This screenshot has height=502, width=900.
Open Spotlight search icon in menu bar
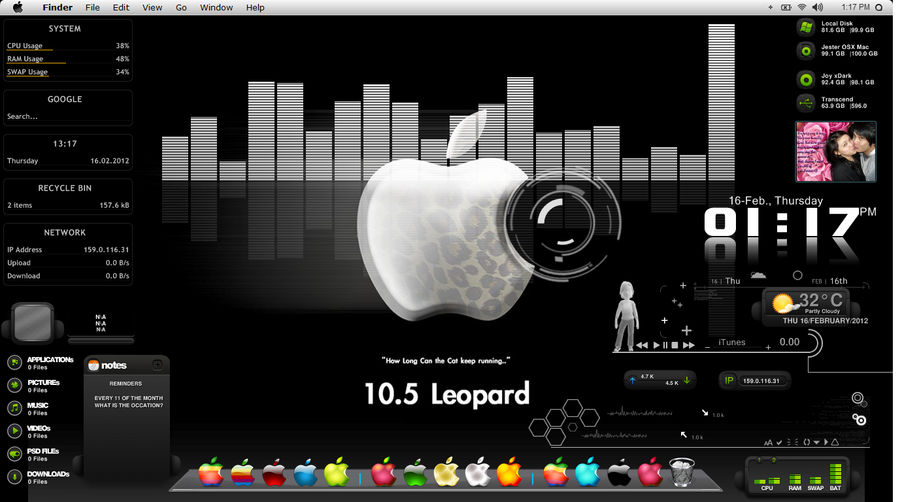(878, 7)
